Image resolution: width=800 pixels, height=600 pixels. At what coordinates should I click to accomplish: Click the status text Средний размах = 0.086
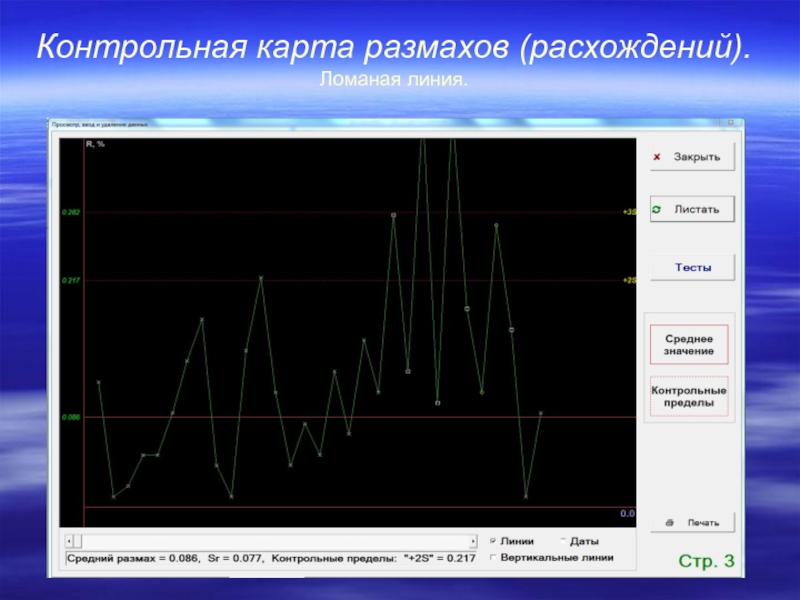[x=133, y=558]
